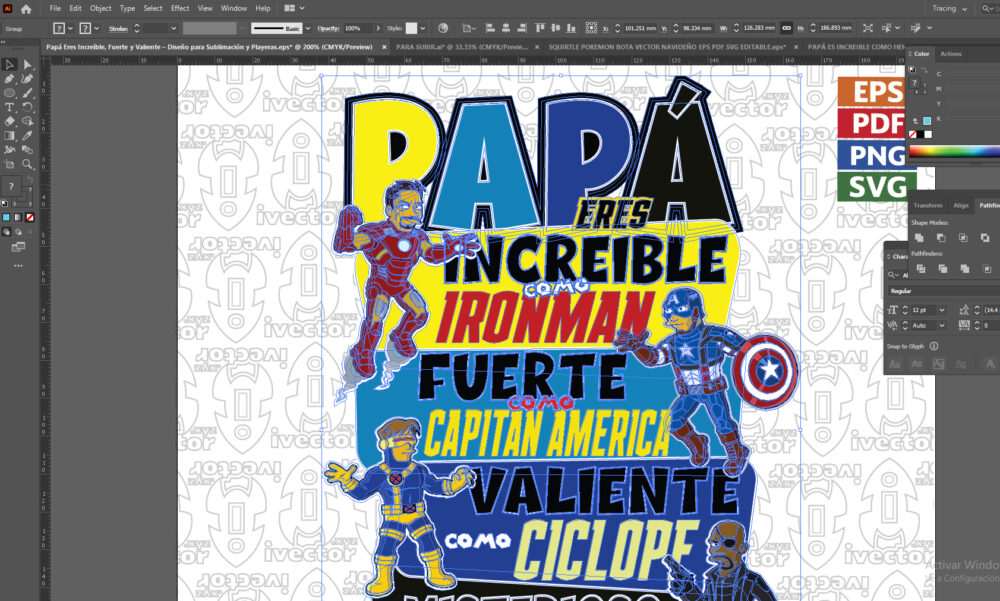The width and height of the screenshot is (1000, 601).
Task: Close the Papá Eres Increíble document tab
Action: (384, 47)
